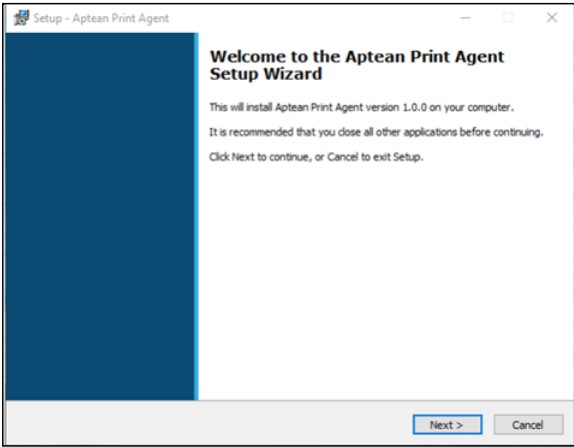This screenshot has height=447, width=574.
Task: Click the 'Click Next to continue' instruction line
Action: (x=316, y=157)
